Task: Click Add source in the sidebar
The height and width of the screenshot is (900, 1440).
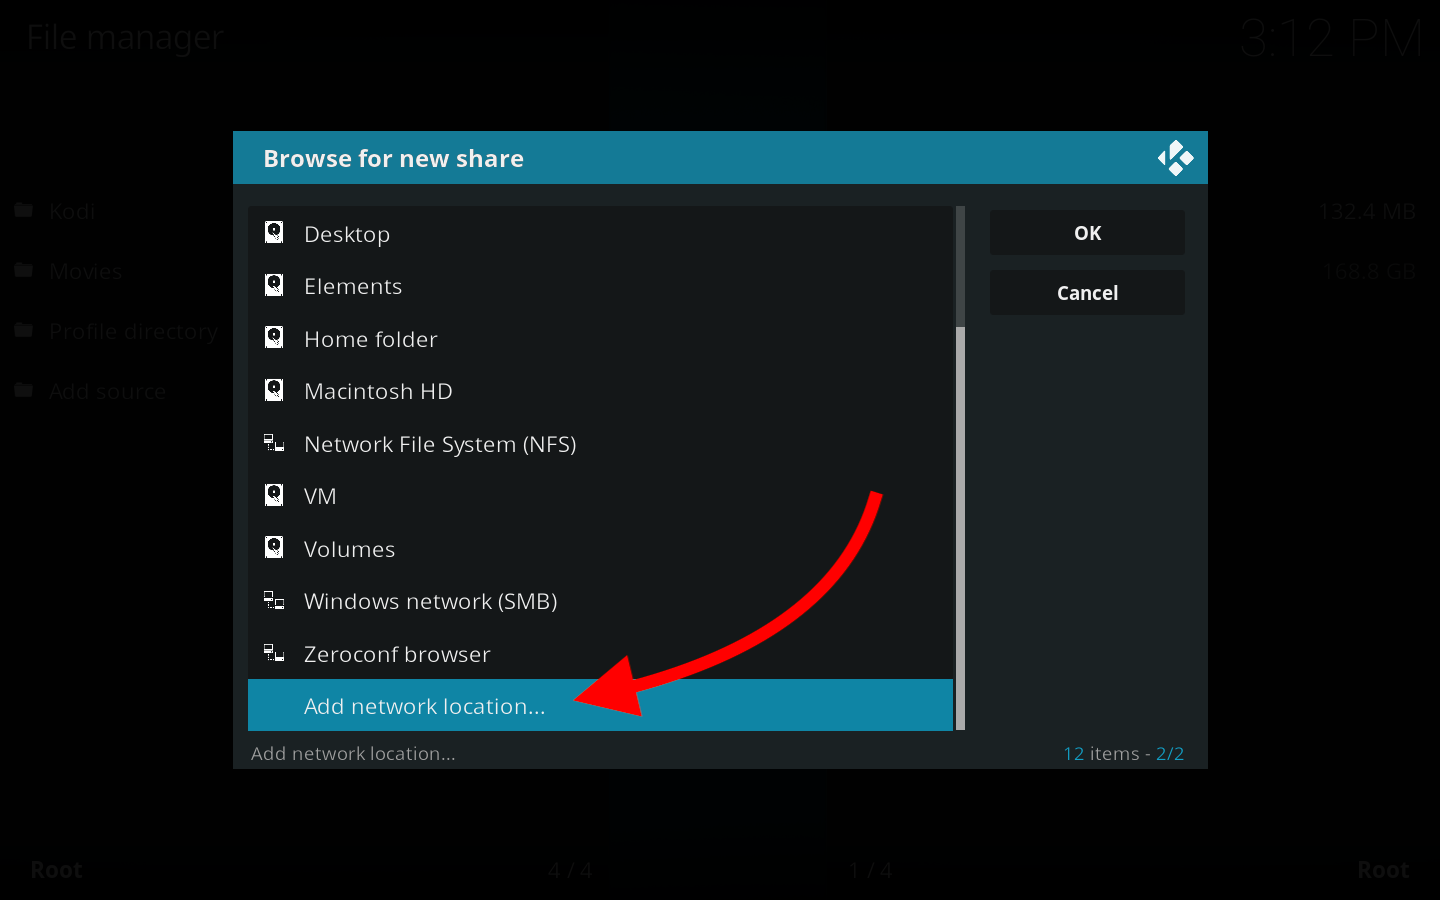Action: click(x=107, y=391)
